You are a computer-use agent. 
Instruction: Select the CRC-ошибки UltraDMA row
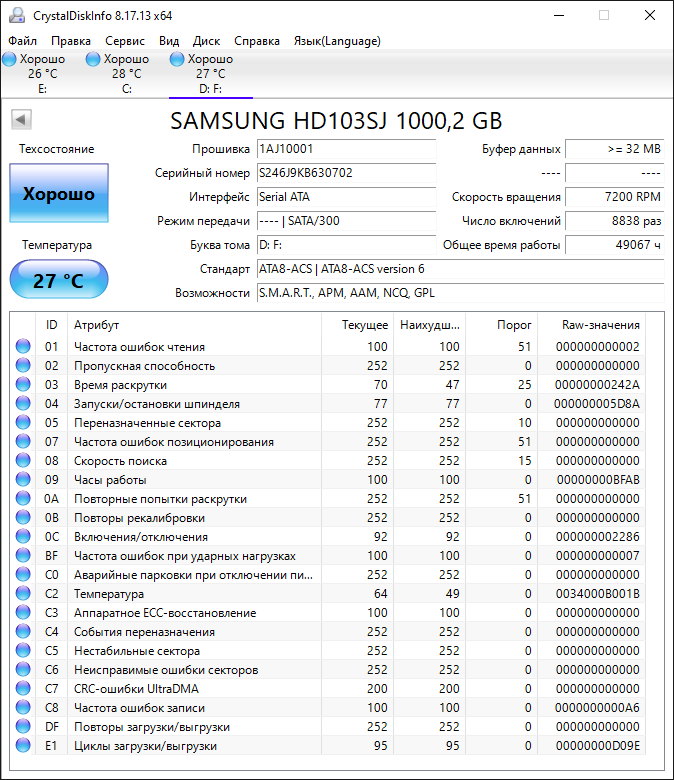pos(328,688)
